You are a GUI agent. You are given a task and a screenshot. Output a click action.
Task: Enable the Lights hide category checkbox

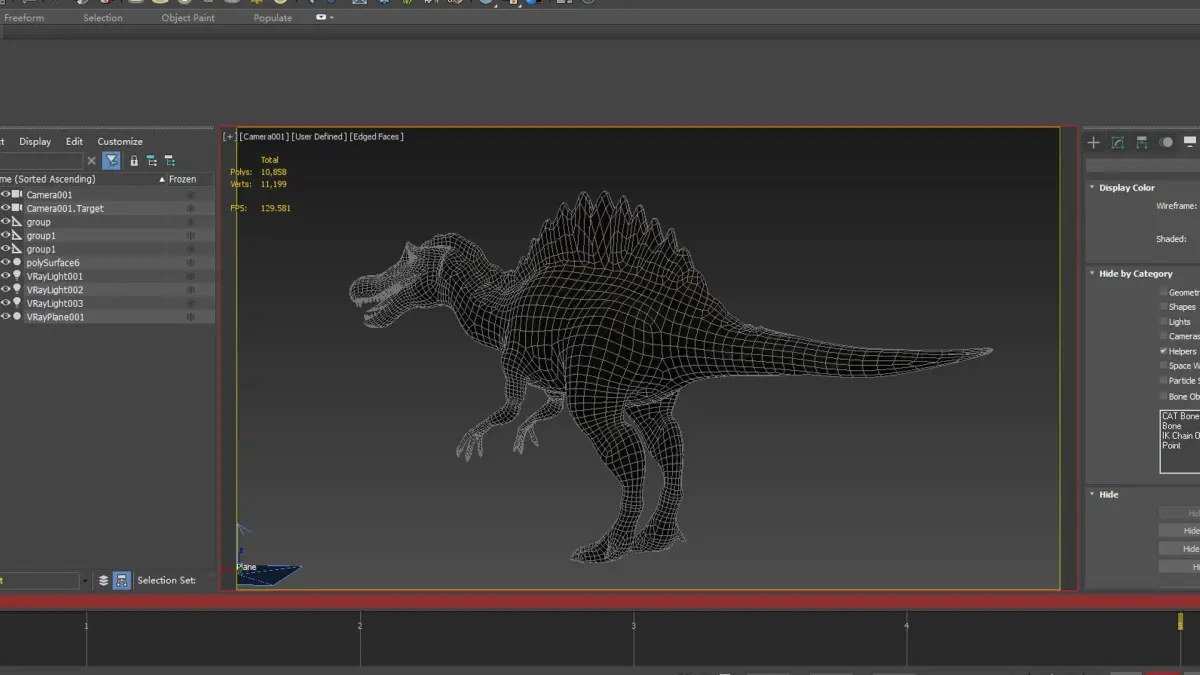point(1163,322)
